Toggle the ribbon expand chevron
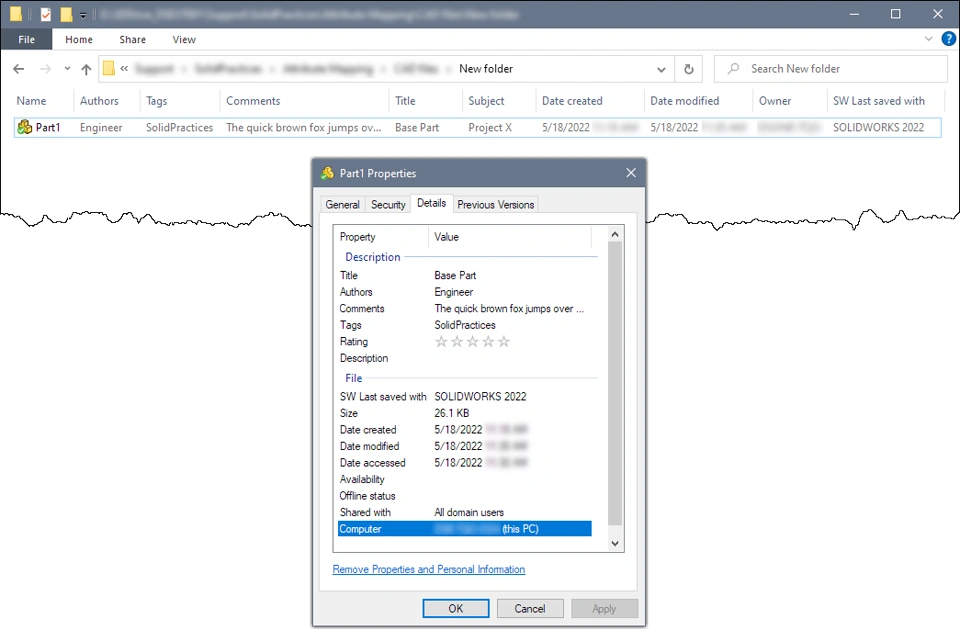 click(x=929, y=39)
